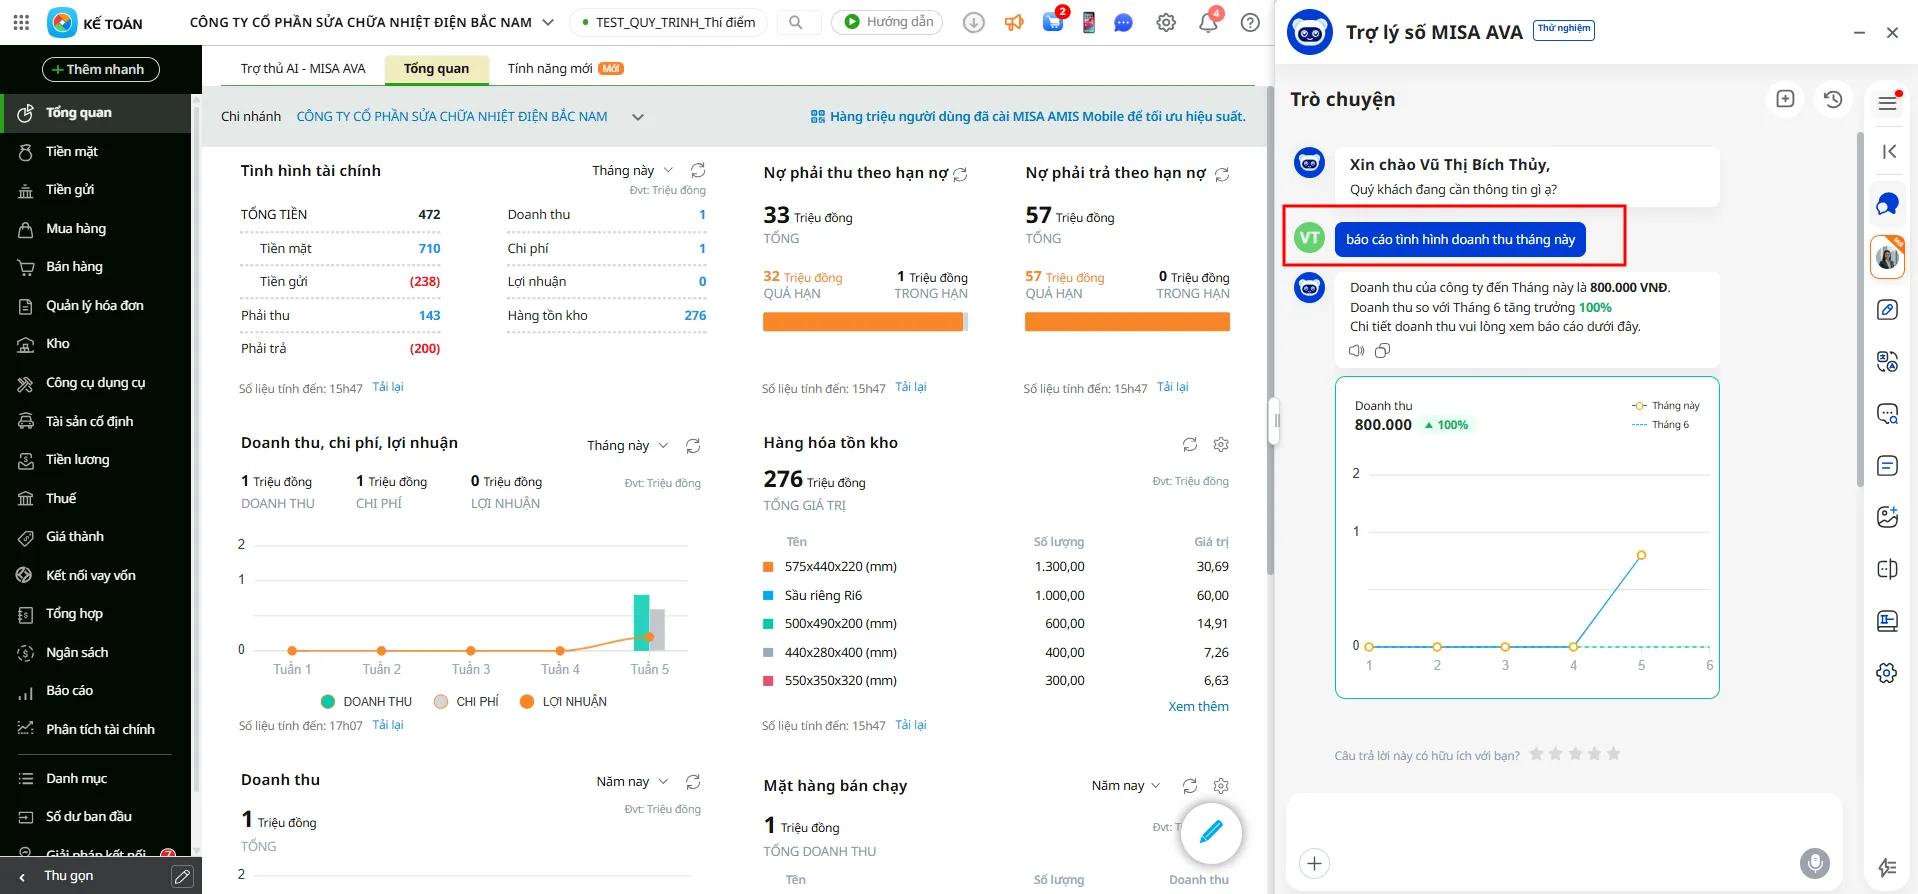
Task: Open Bán hàng in sidebar menu
Action: pos(74,267)
